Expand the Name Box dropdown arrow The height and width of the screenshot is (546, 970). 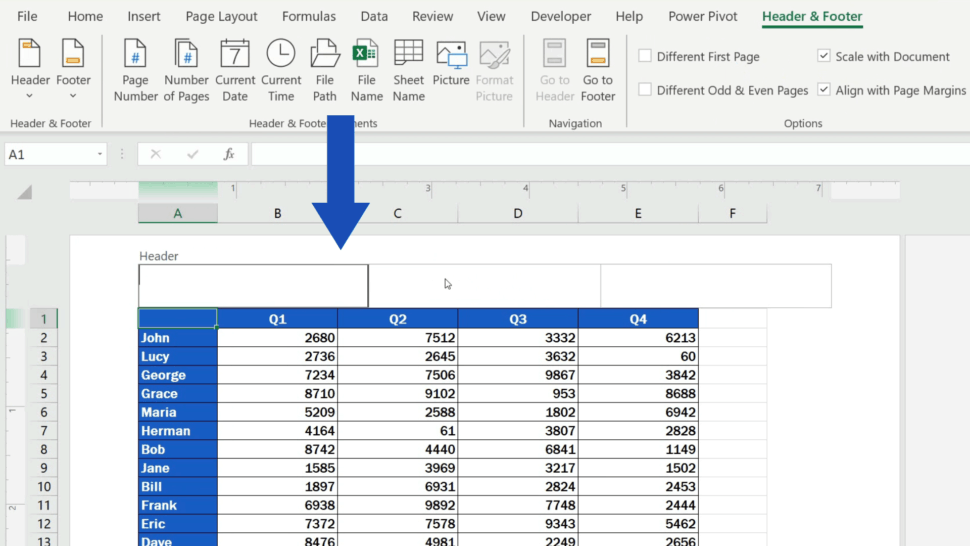[x=100, y=154]
